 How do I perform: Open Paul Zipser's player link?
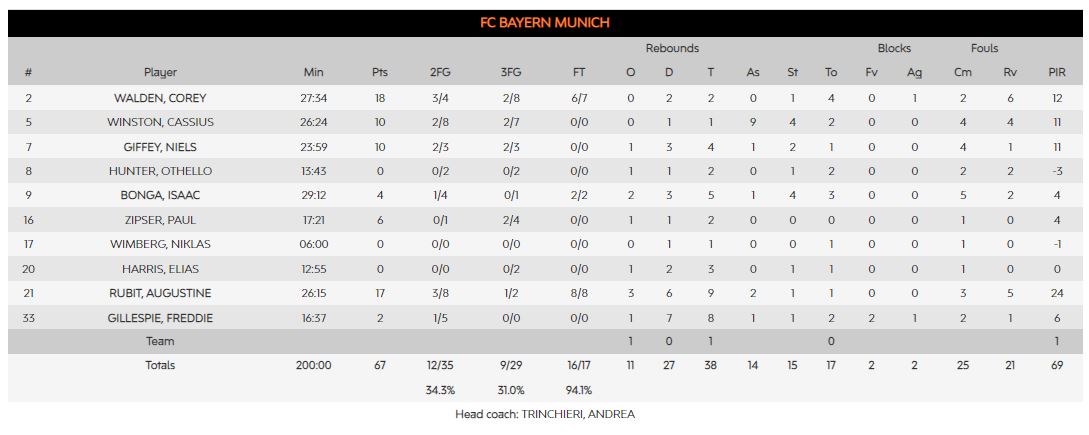tap(160, 220)
